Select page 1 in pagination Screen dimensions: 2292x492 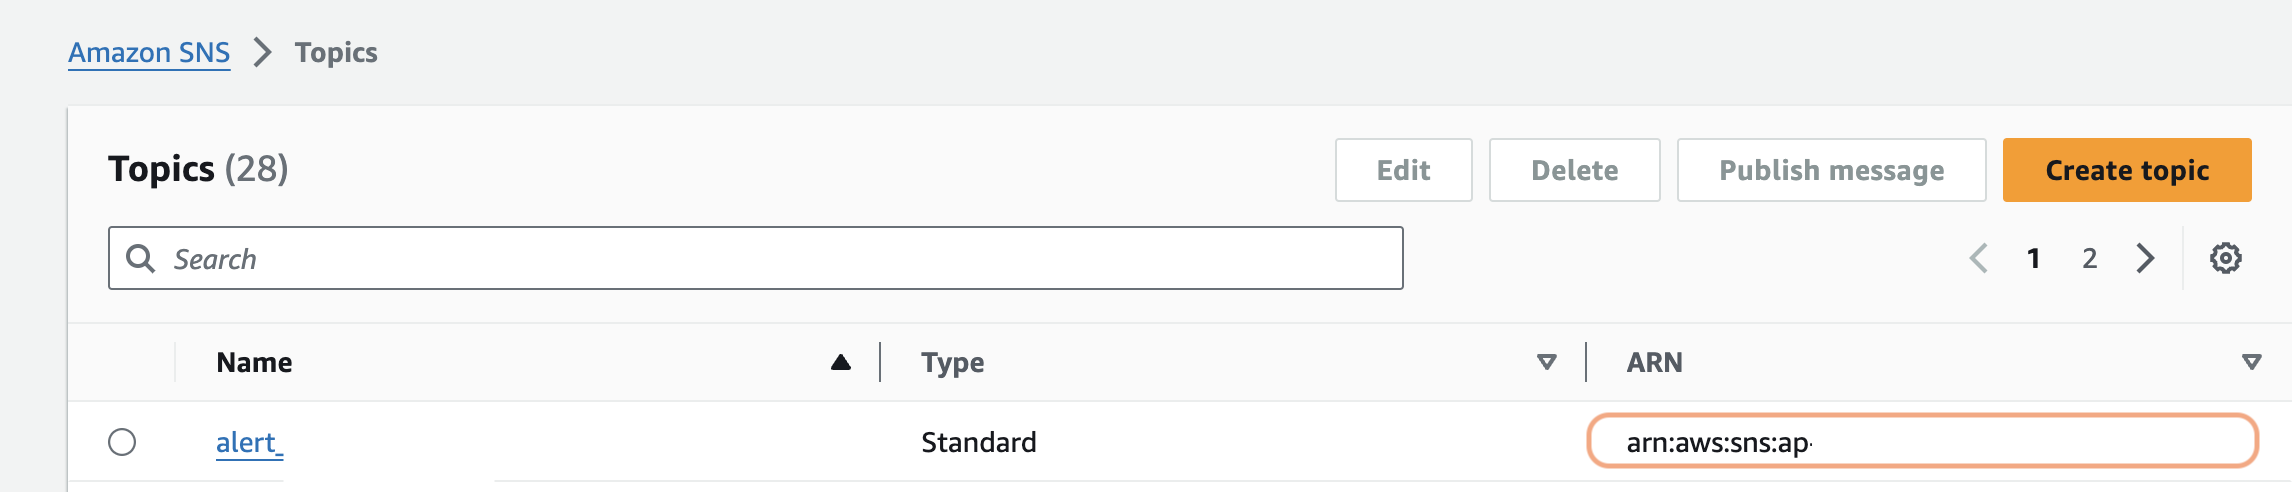[x=2033, y=259]
